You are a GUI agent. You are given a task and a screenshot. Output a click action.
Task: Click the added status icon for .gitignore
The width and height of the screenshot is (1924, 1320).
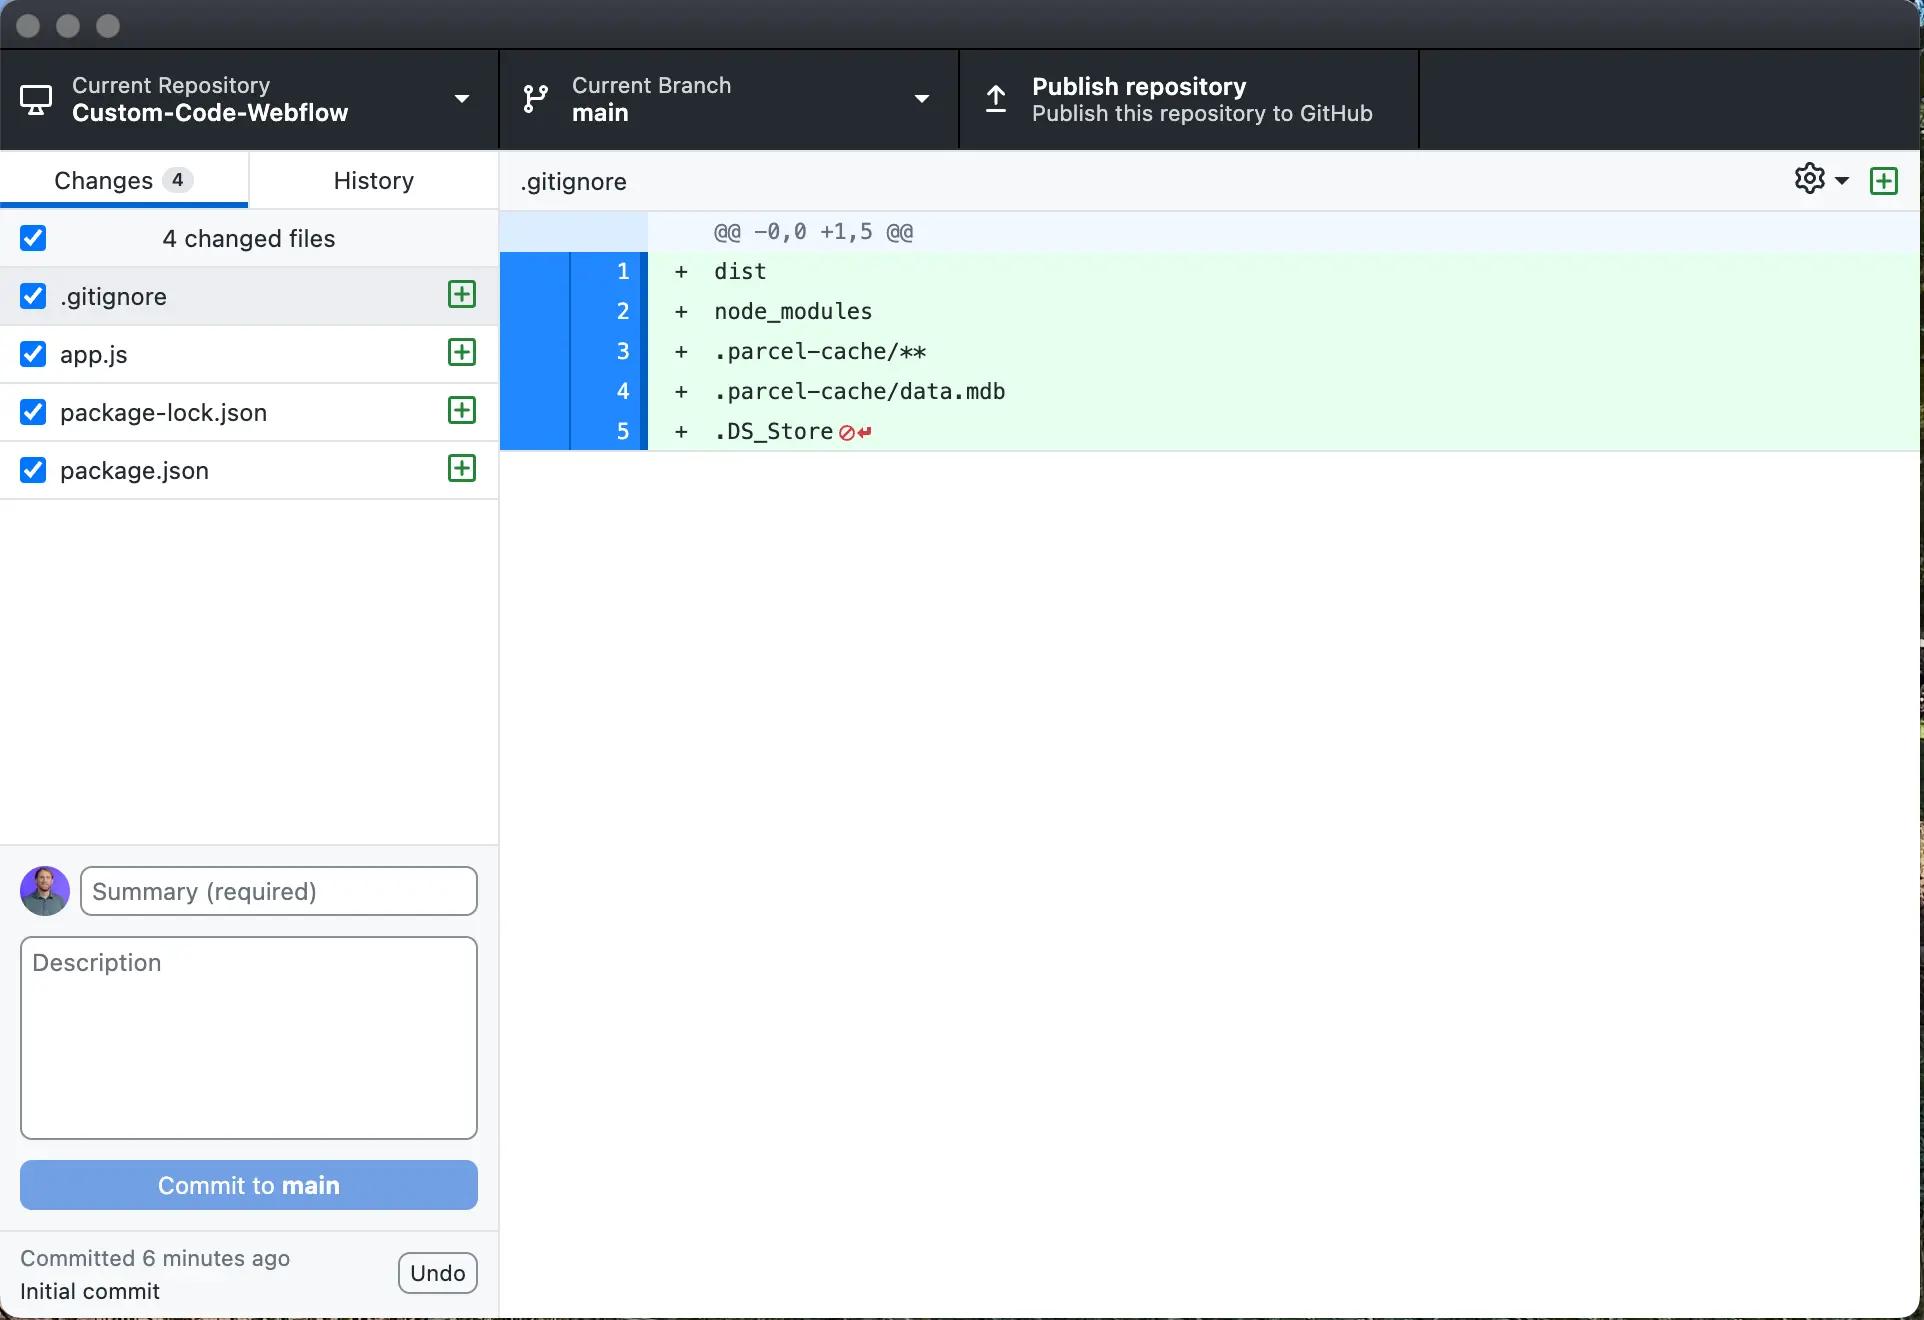(462, 294)
